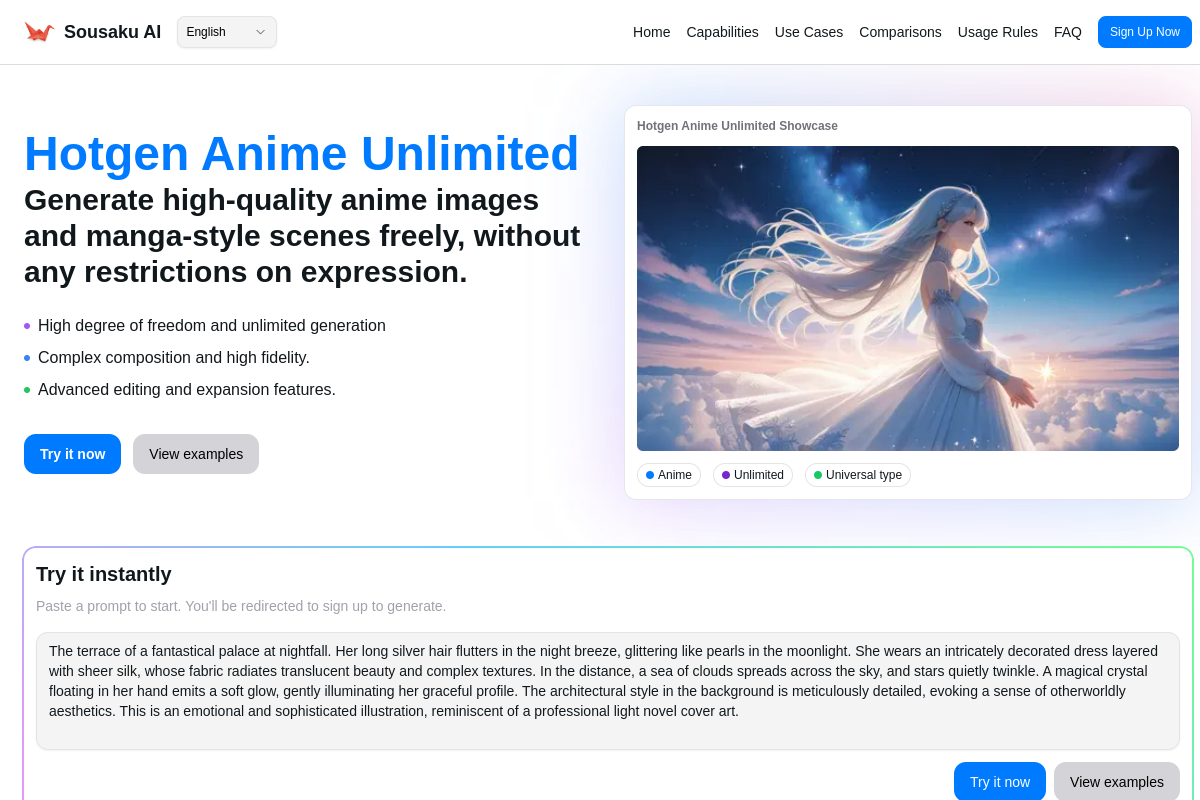Click Try it now below the prompt
This screenshot has height=800, width=1200.
999,782
